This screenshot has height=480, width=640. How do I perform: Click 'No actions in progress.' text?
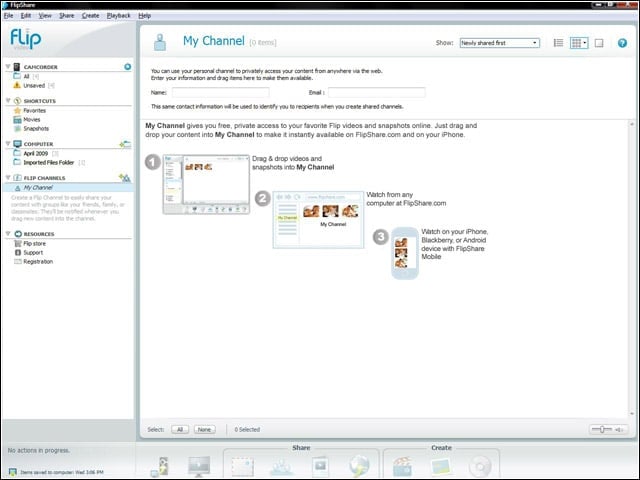click(39, 450)
